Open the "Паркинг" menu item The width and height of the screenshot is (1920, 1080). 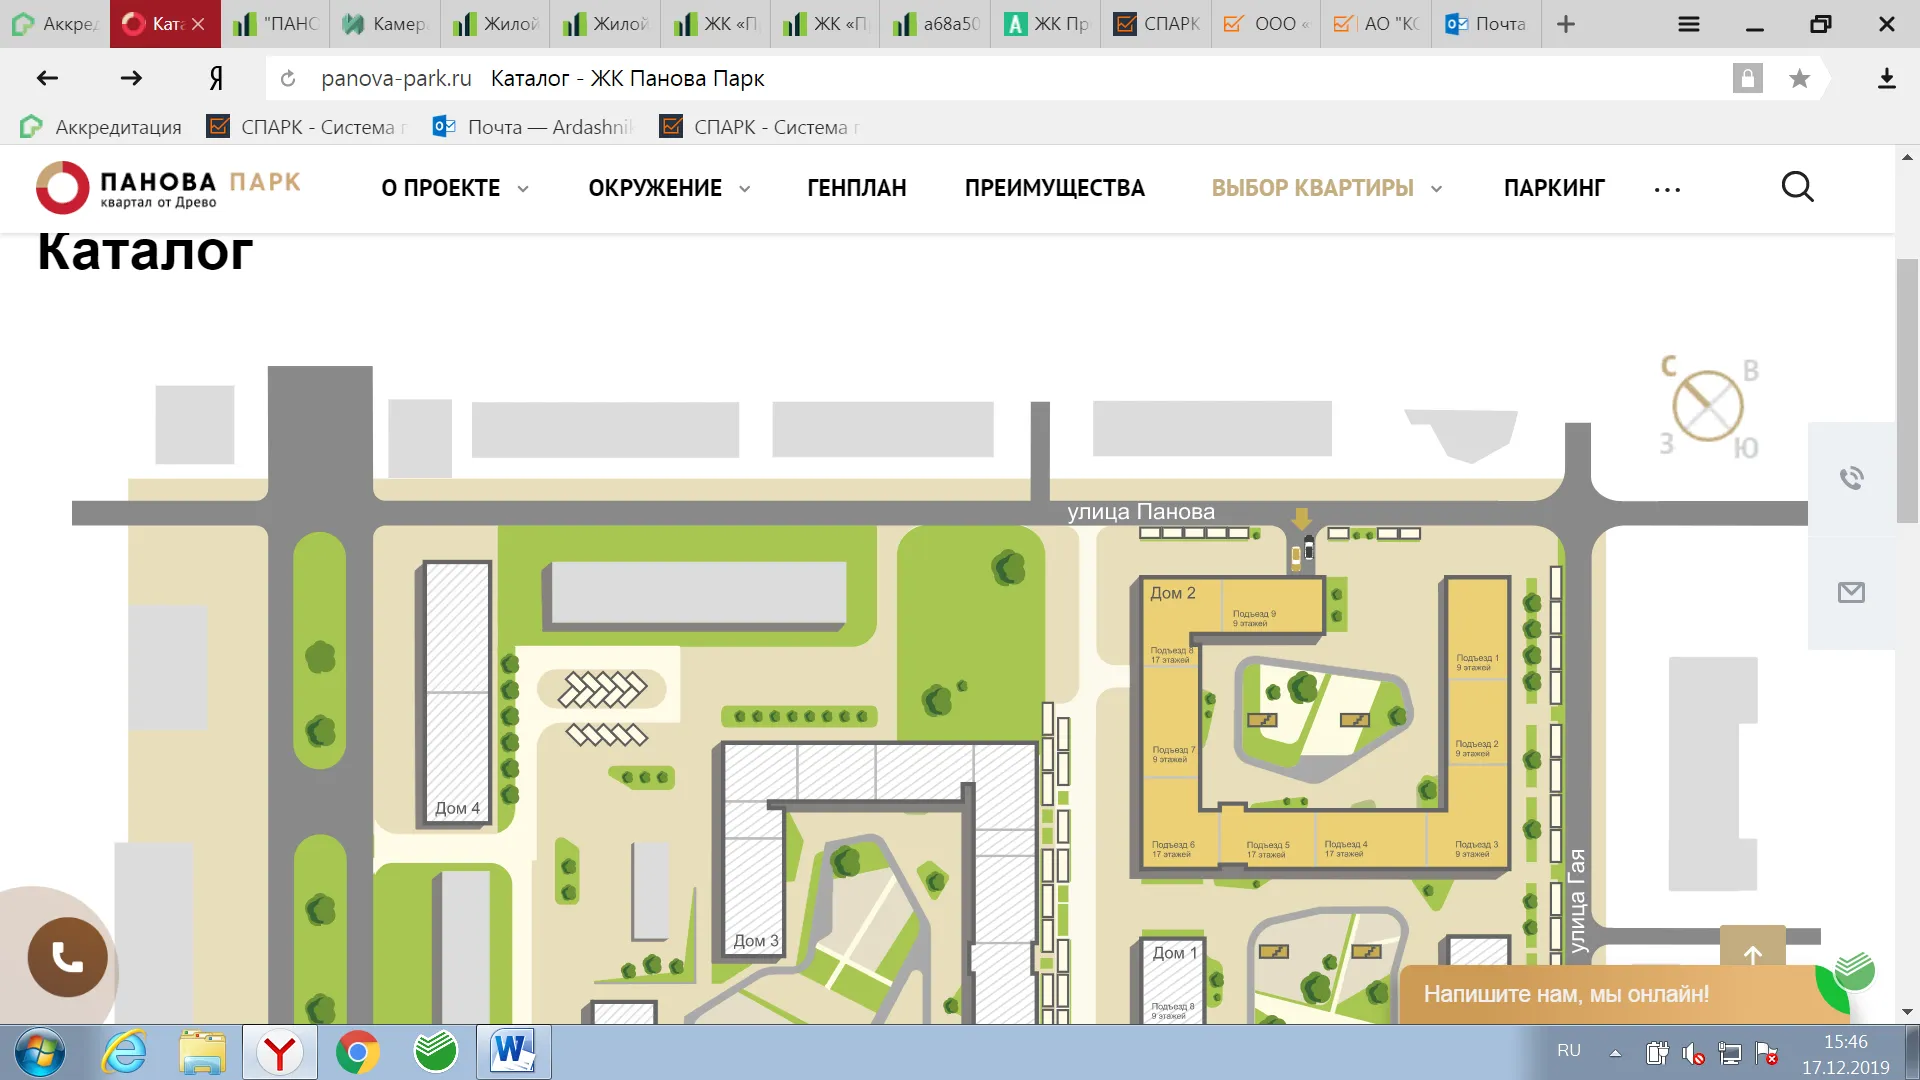[1553, 188]
